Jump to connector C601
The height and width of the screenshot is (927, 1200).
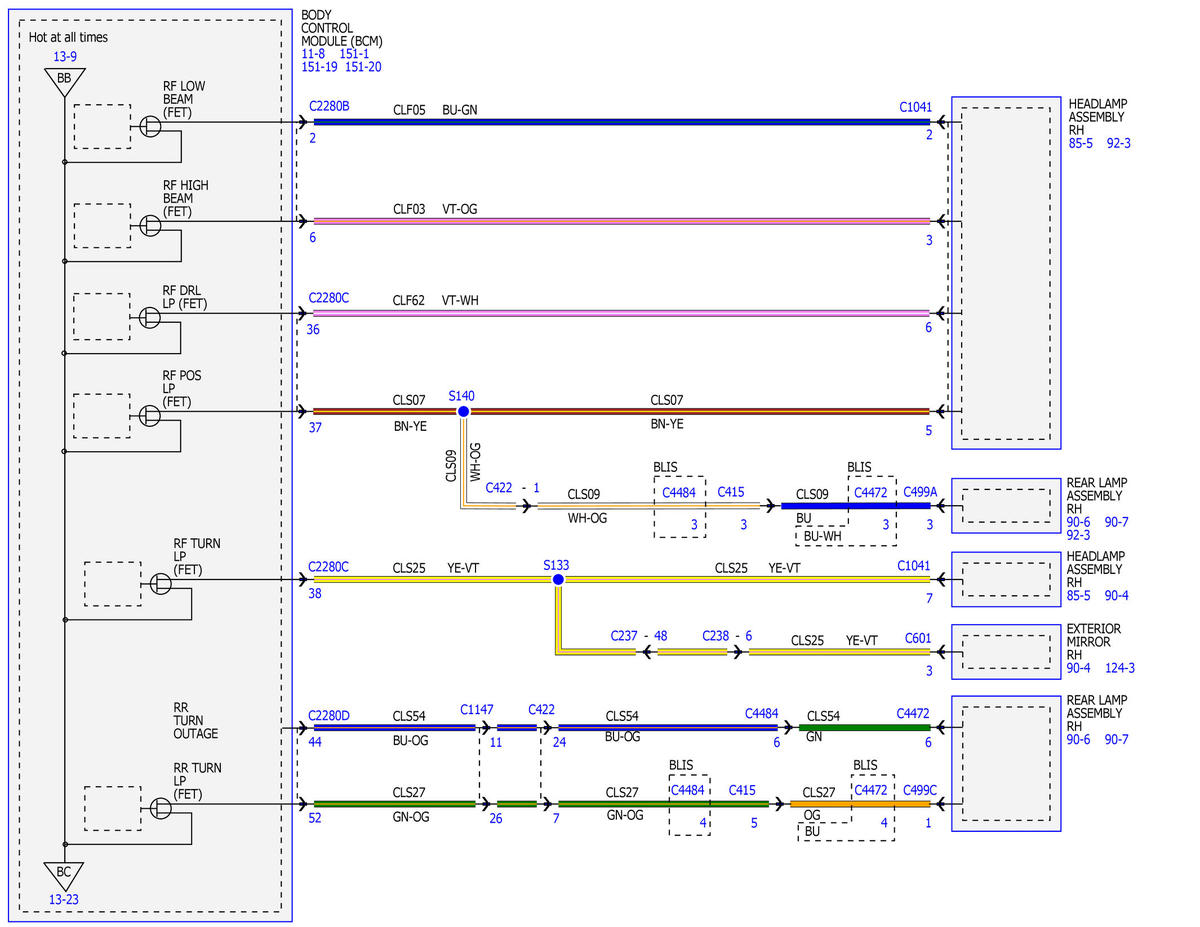pyautogui.click(x=919, y=638)
